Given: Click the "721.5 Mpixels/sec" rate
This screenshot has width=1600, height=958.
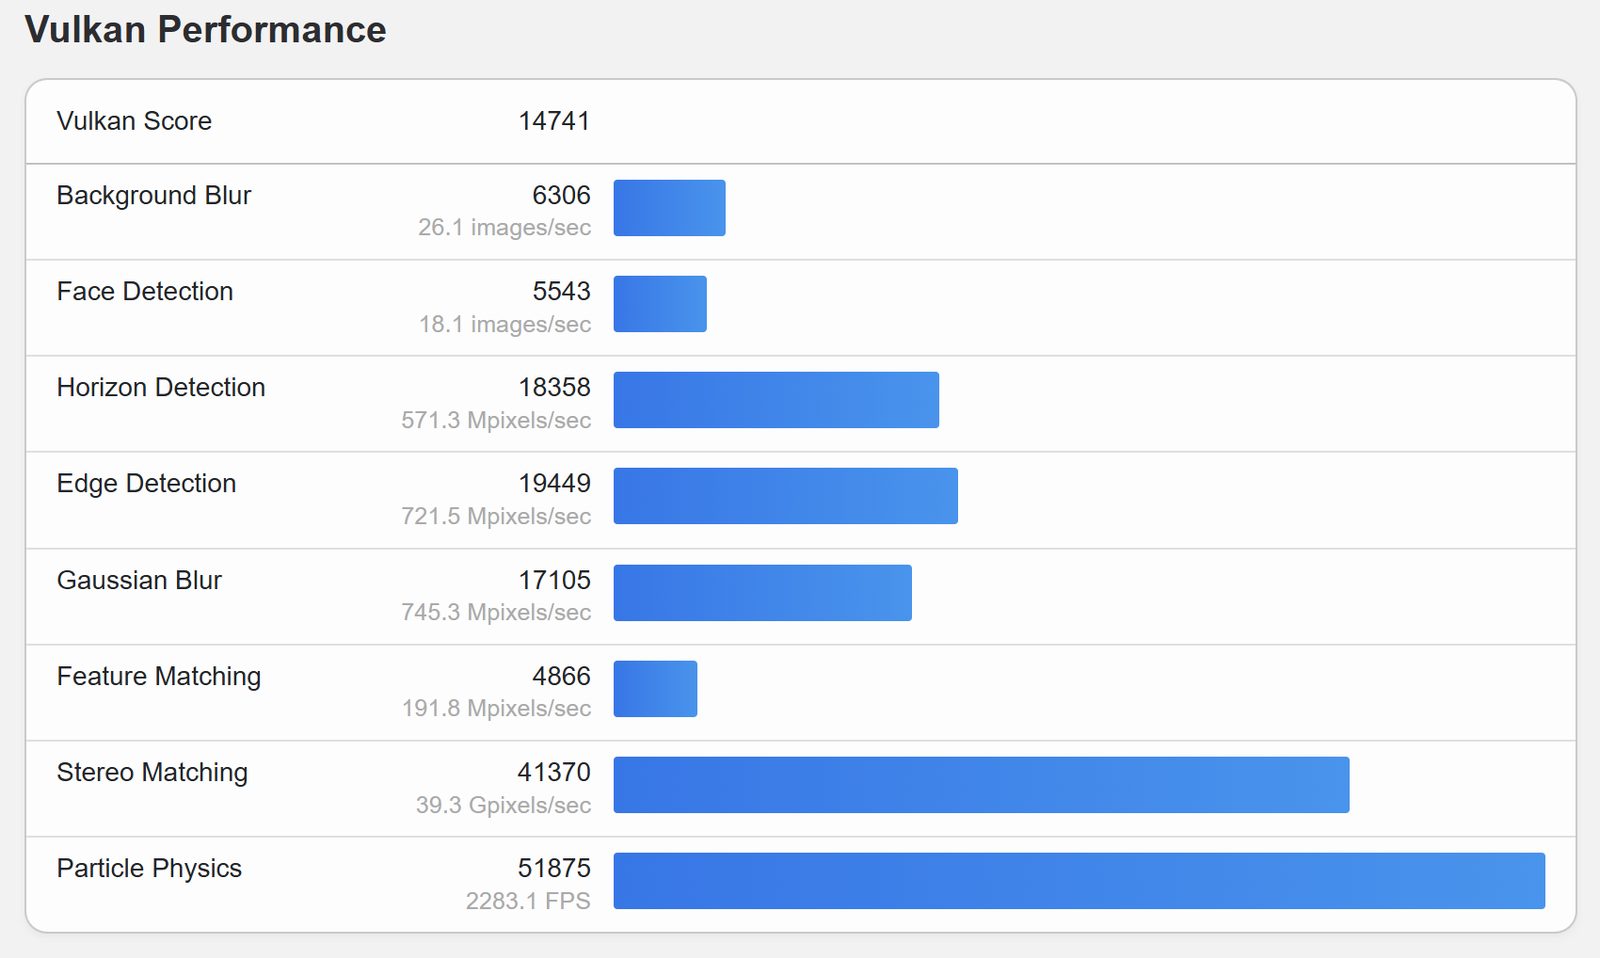Looking at the screenshot, I should [x=496, y=516].
